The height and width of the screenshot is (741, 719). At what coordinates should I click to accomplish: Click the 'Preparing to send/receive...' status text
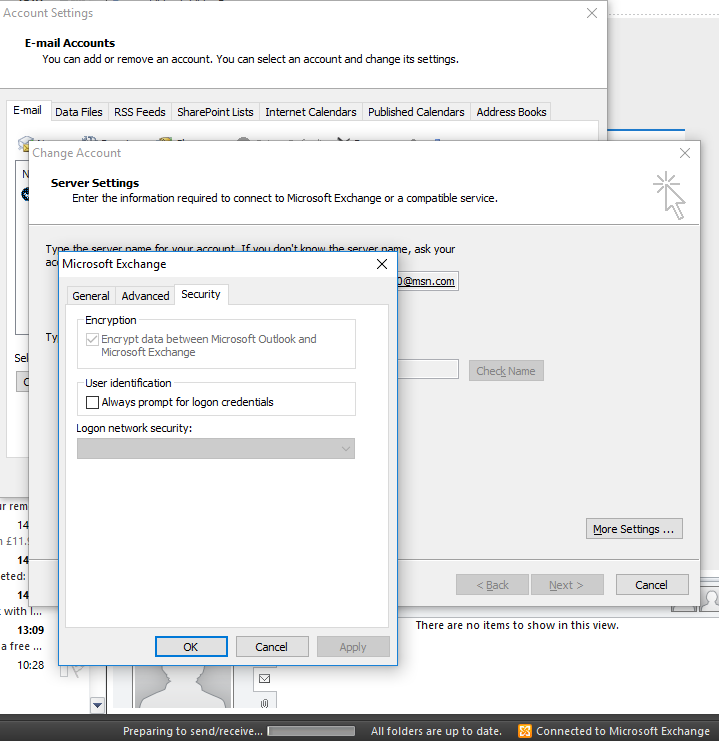[x=193, y=731]
